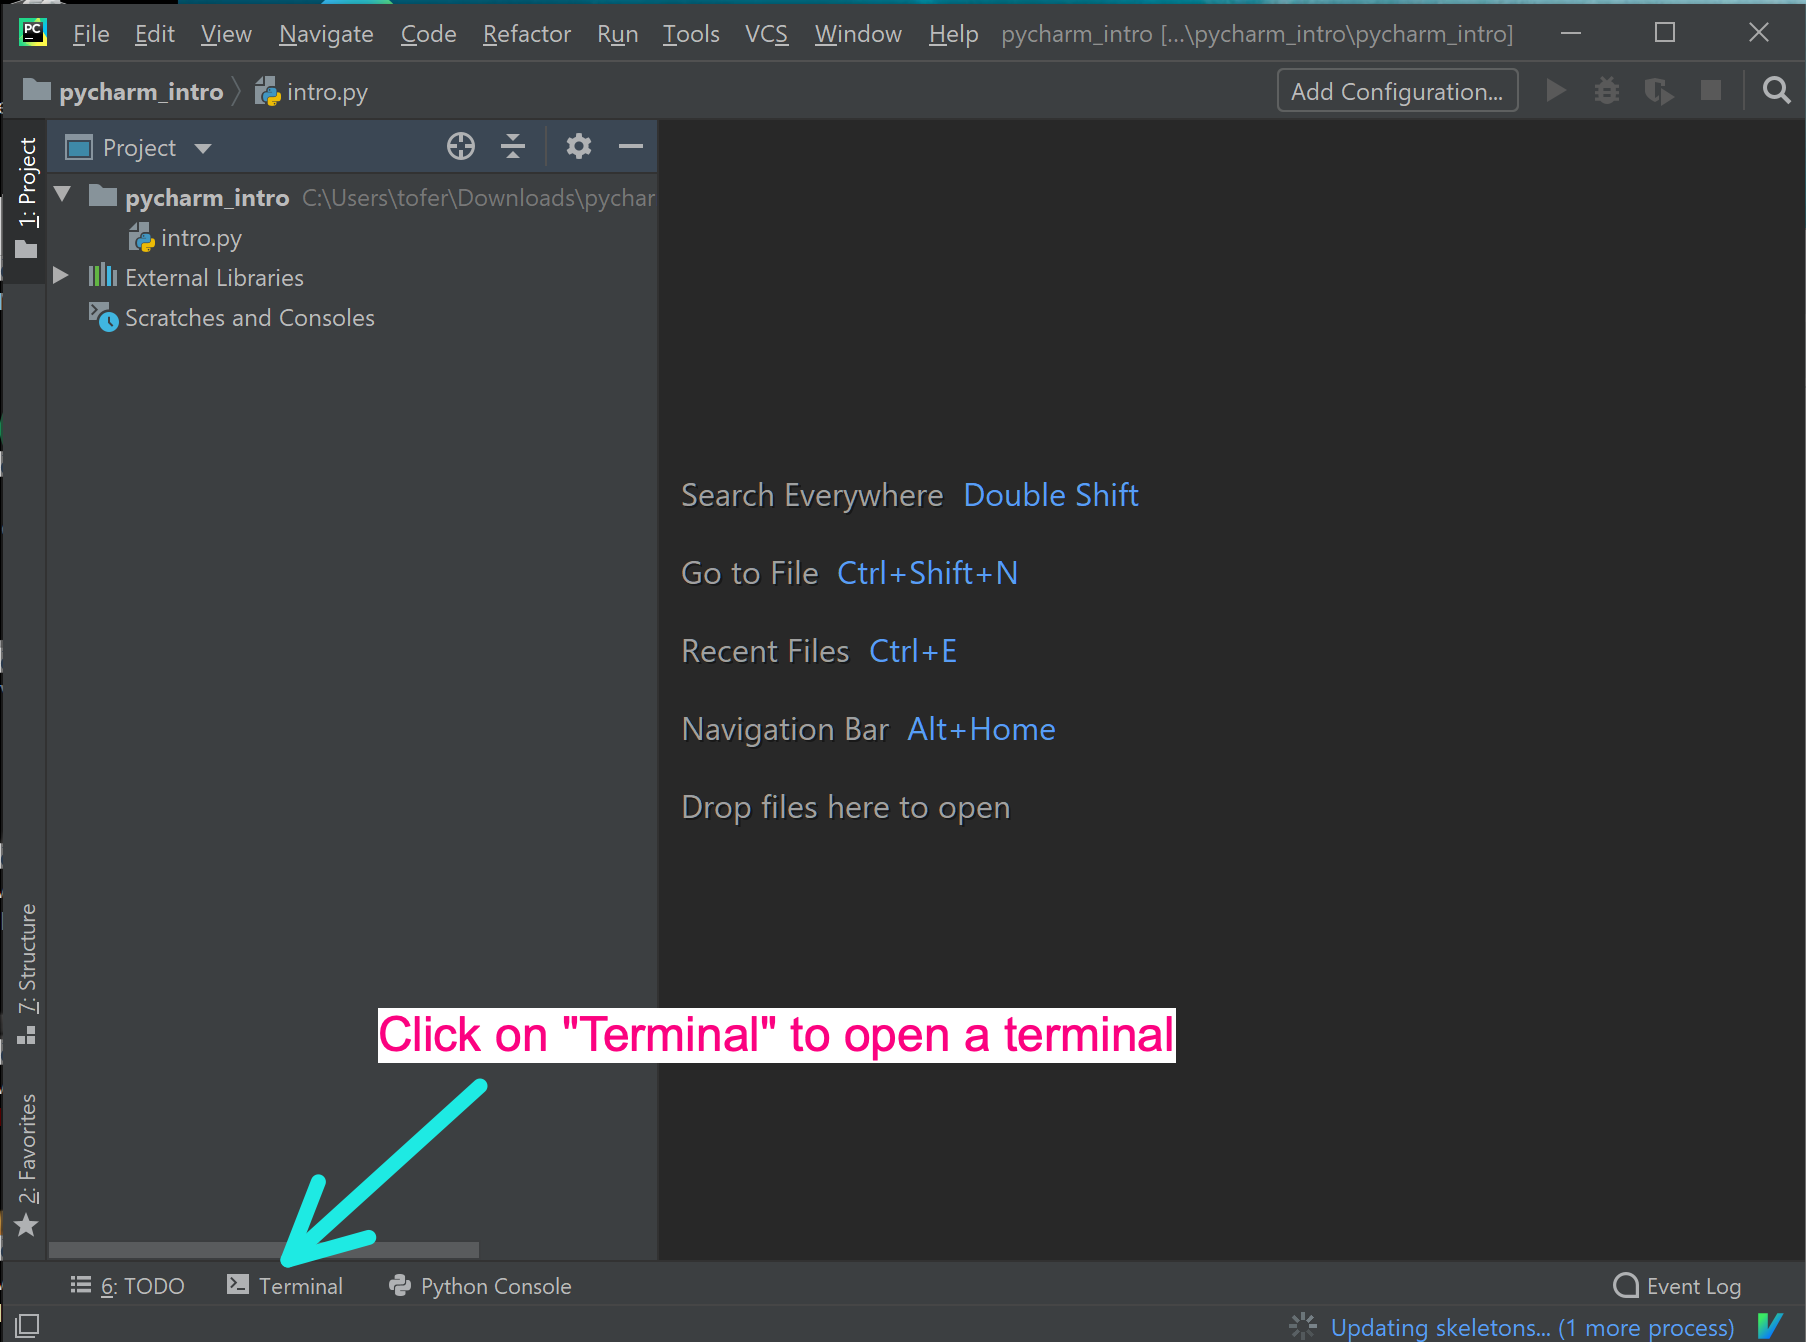Screen dimensions: 1806x1342
Task: Expand External Libraries tree node
Action: coord(61,276)
